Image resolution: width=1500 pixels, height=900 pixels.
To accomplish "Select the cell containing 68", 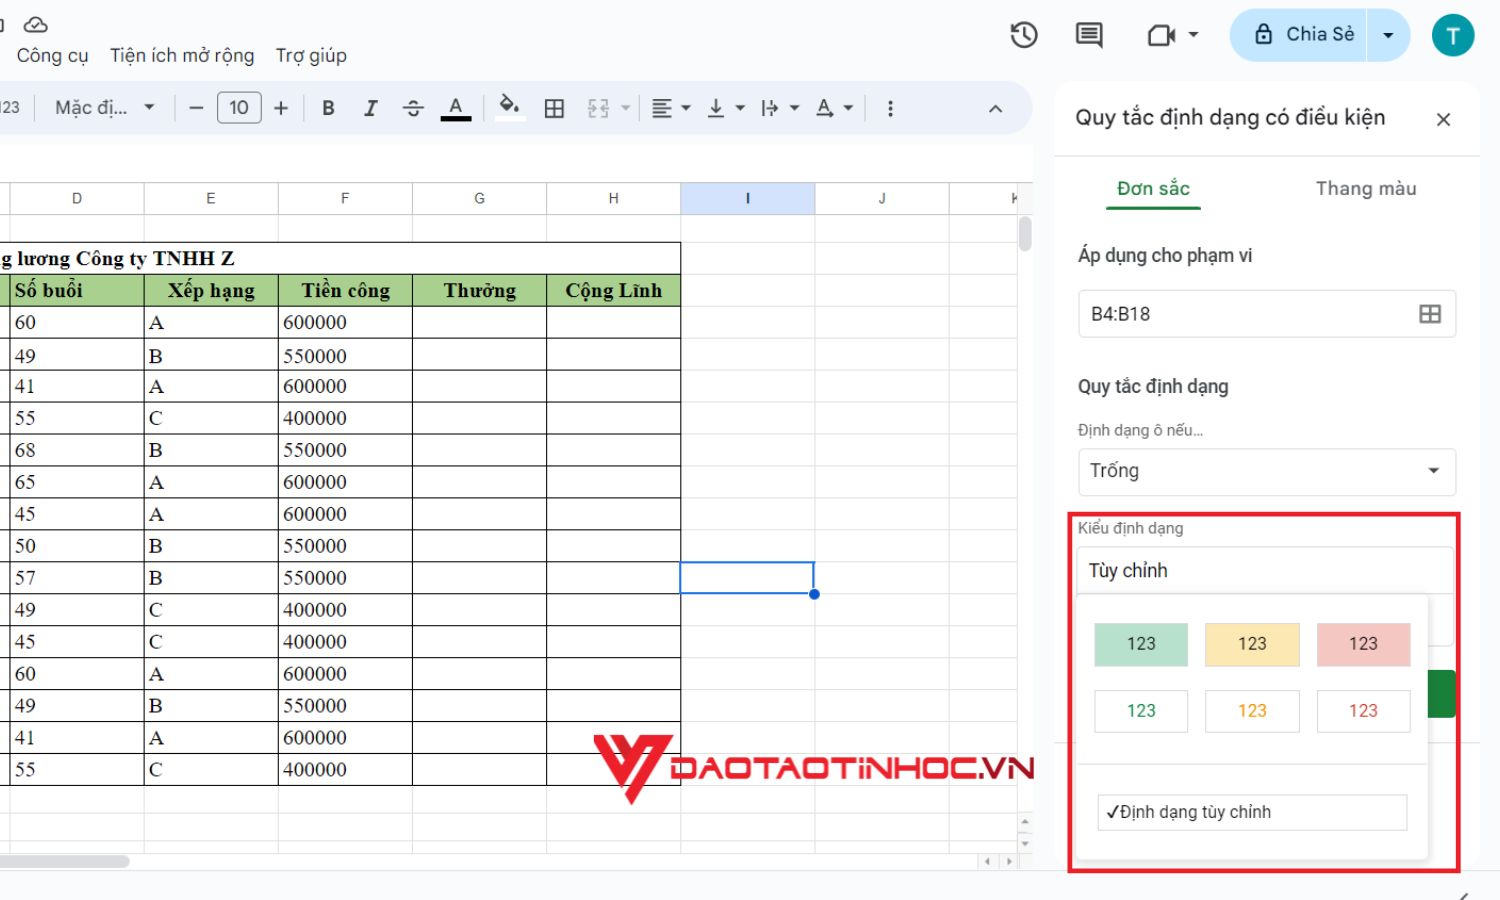I will click(x=77, y=450).
